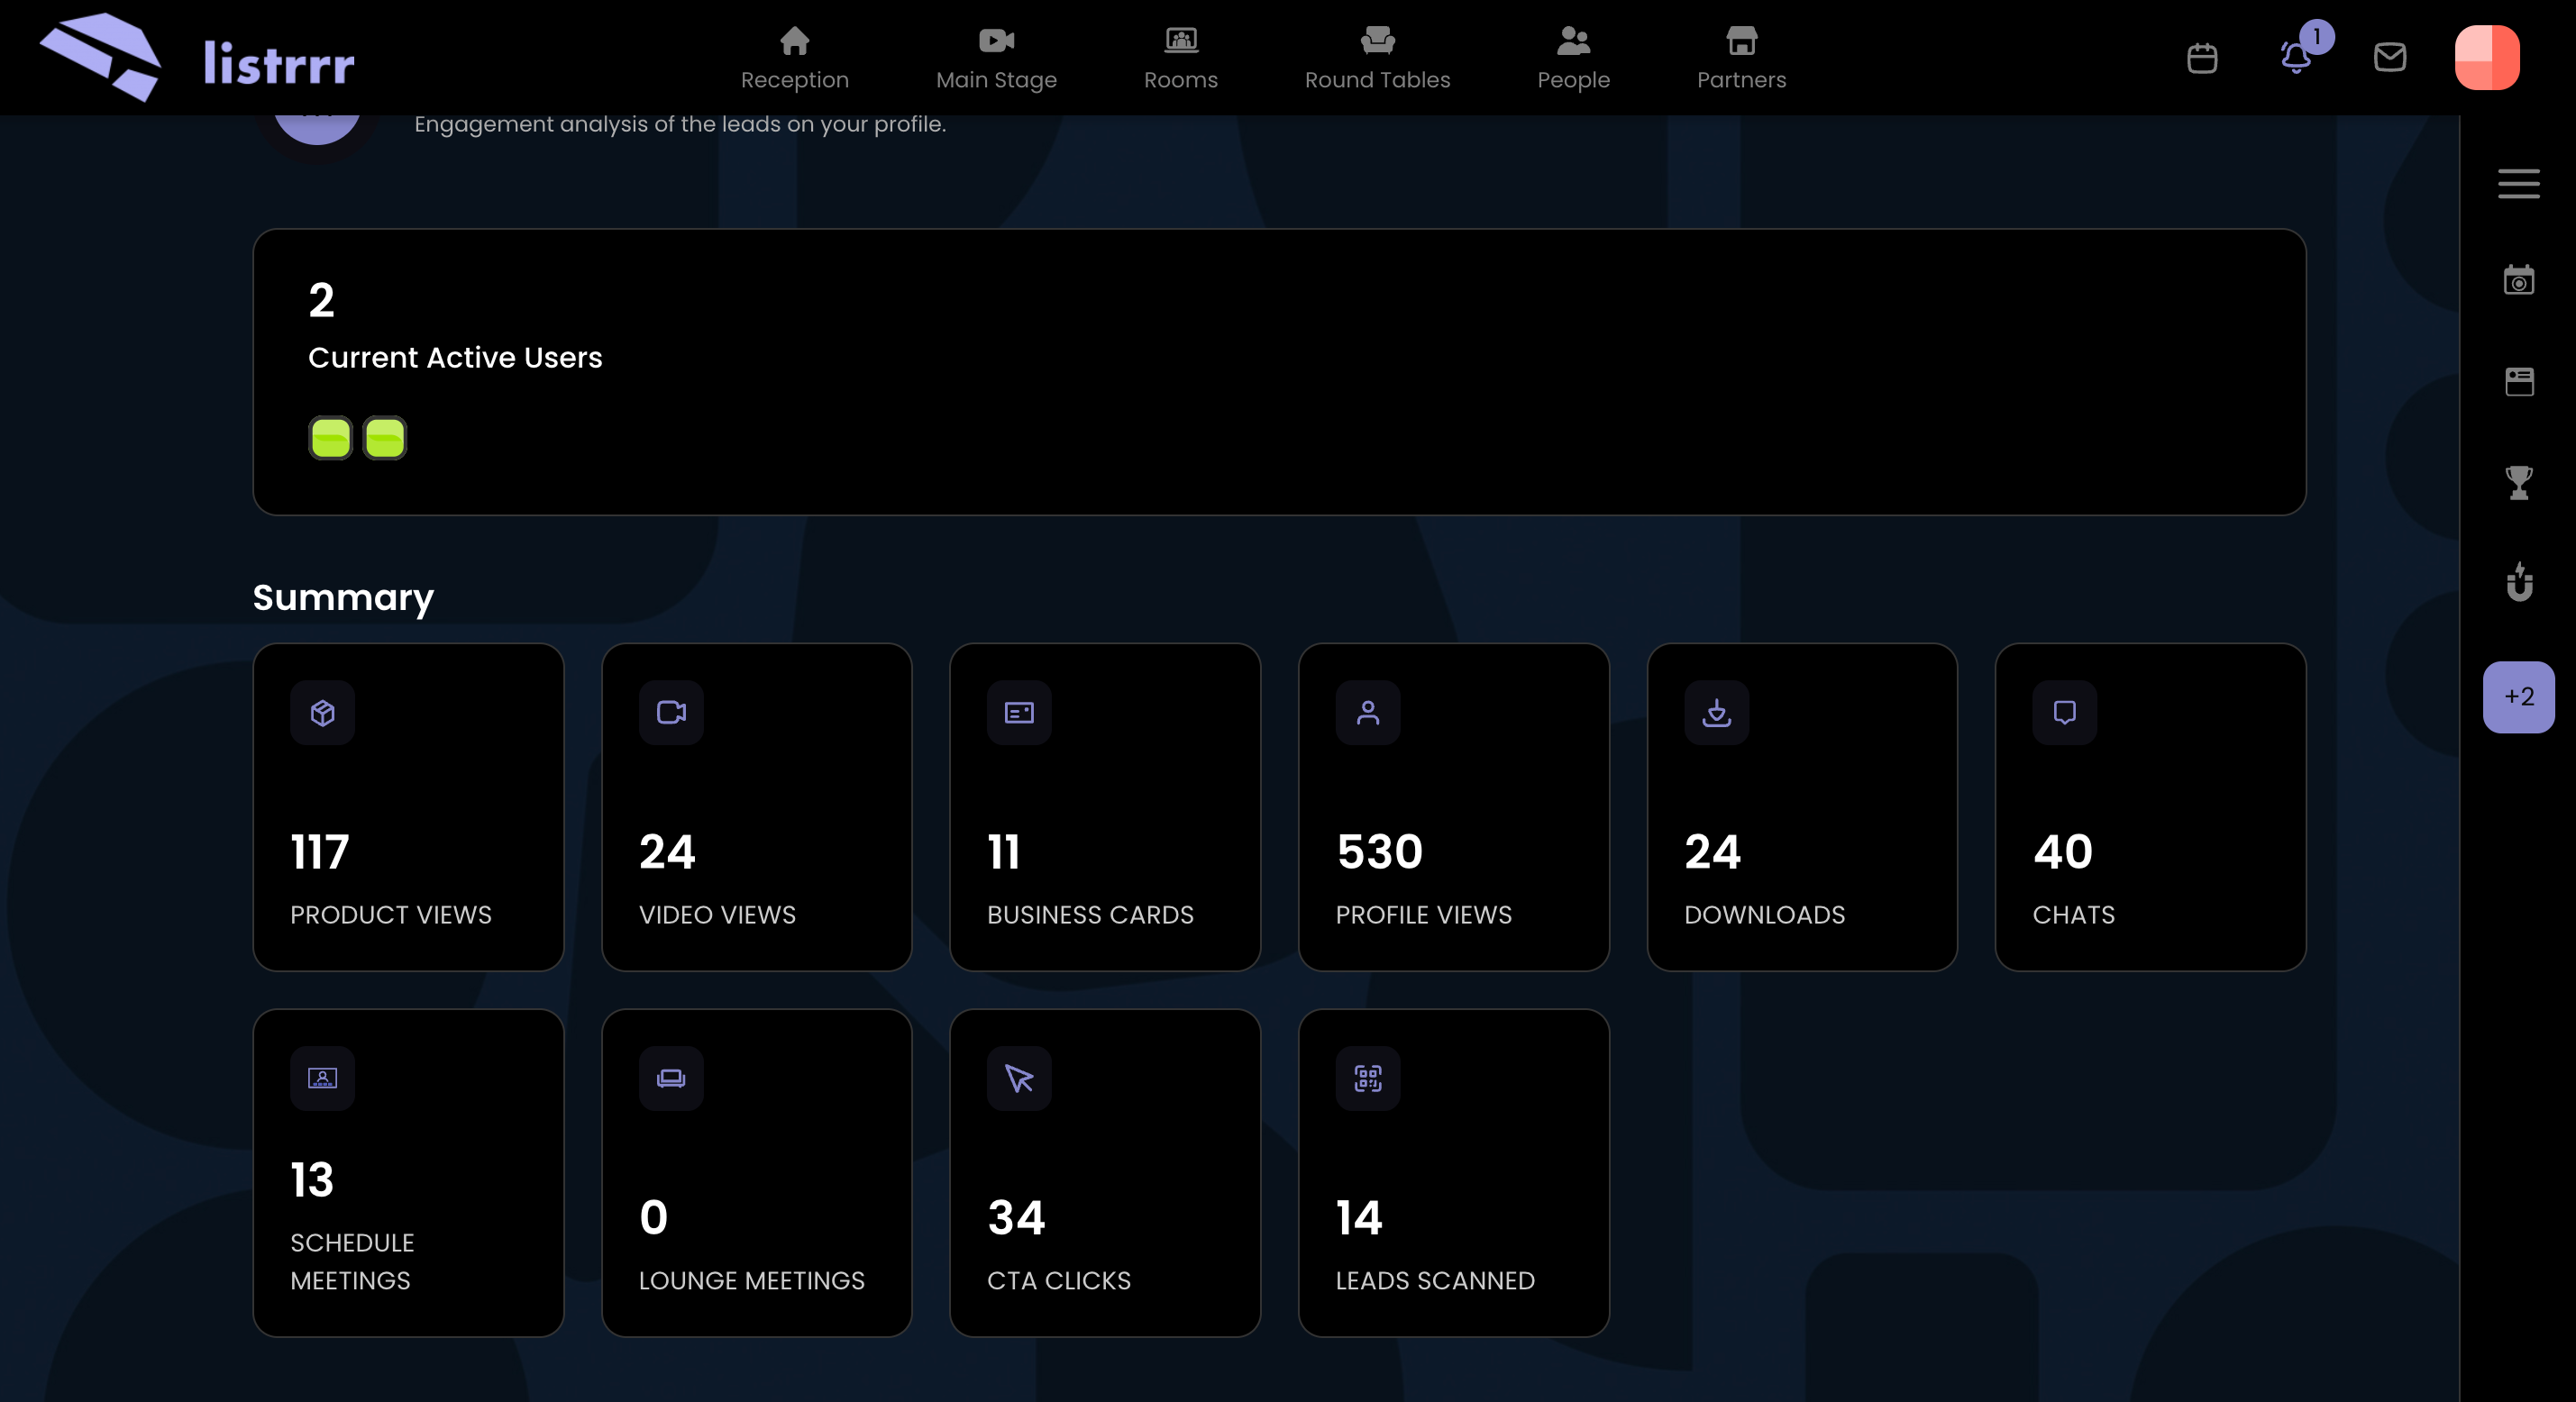Click the Summary heading
2576x1402 pixels.
[343, 598]
